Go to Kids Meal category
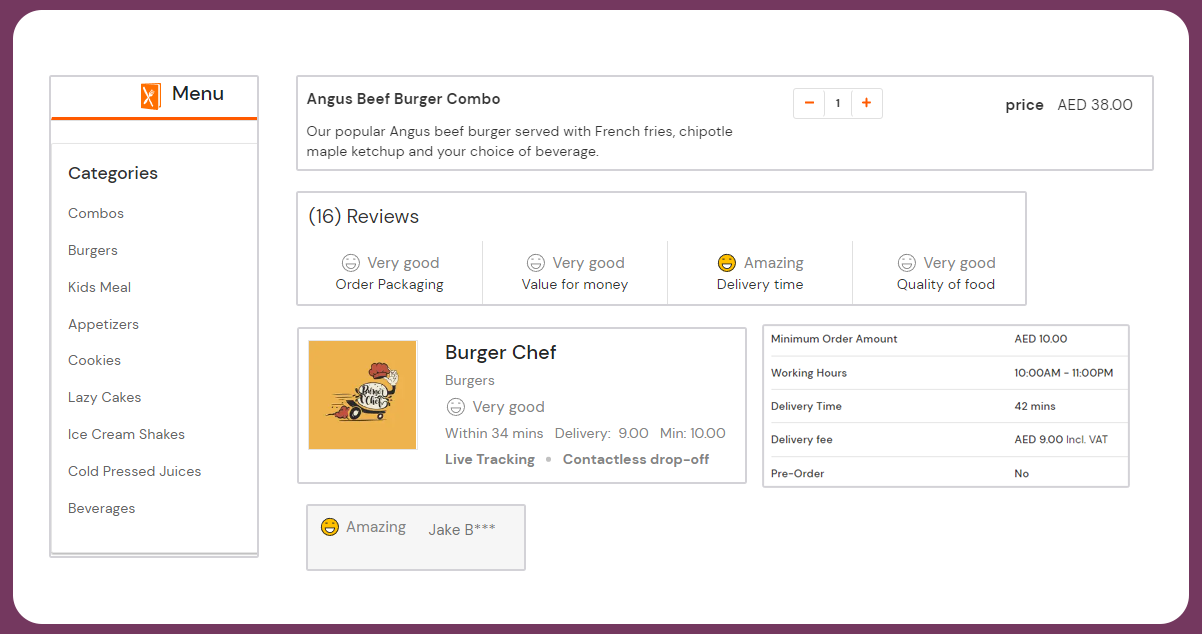 99,287
